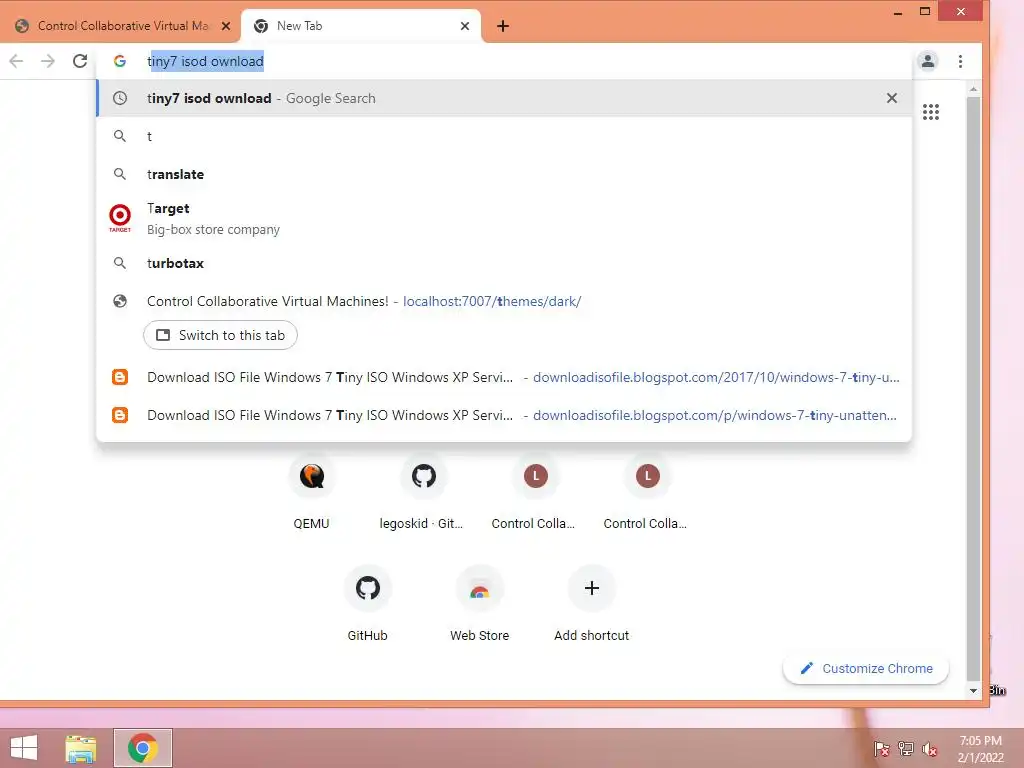The height and width of the screenshot is (768, 1024).
Task: Open the 'legoskid · Git...' shortcut
Action: pyautogui.click(x=423, y=493)
